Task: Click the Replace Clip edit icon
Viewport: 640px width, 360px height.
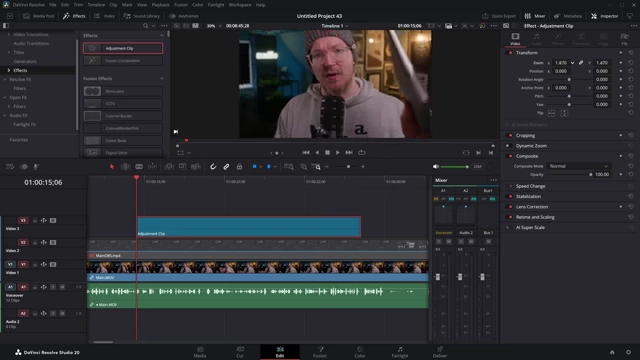Action: click(196, 167)
